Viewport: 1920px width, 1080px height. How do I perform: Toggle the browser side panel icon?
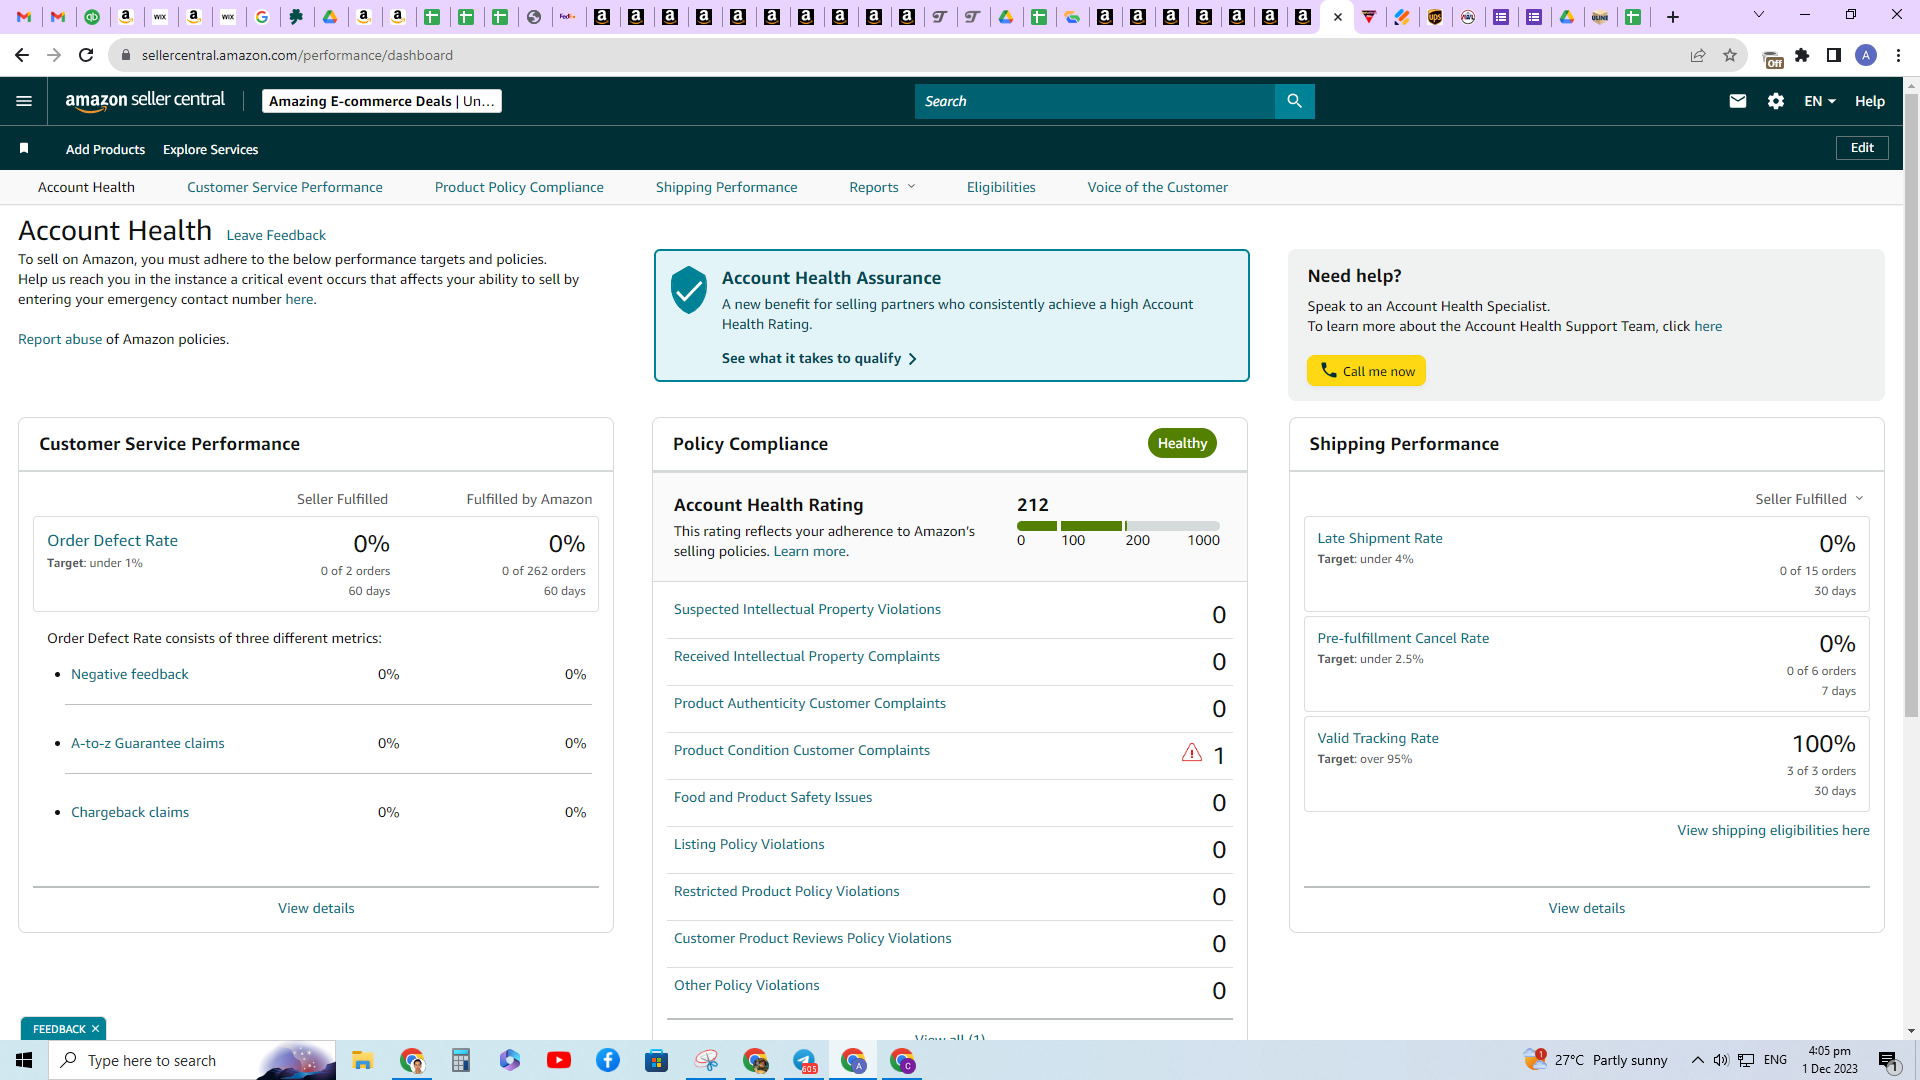(1834, 55)
